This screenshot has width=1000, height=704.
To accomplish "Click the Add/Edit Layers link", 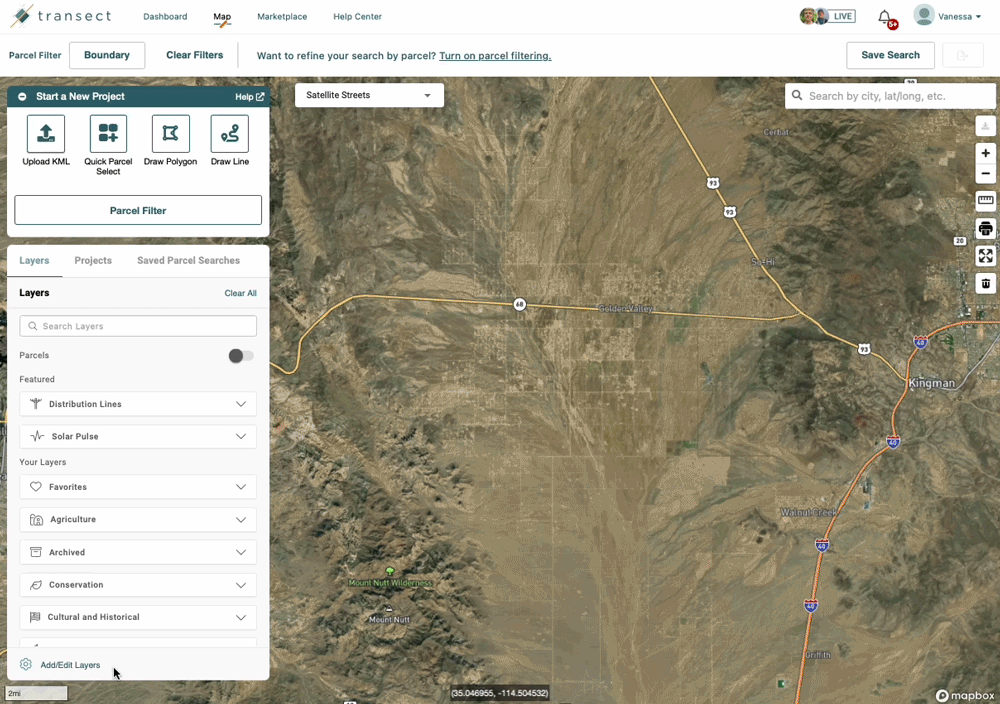I will tap(70, 664).
